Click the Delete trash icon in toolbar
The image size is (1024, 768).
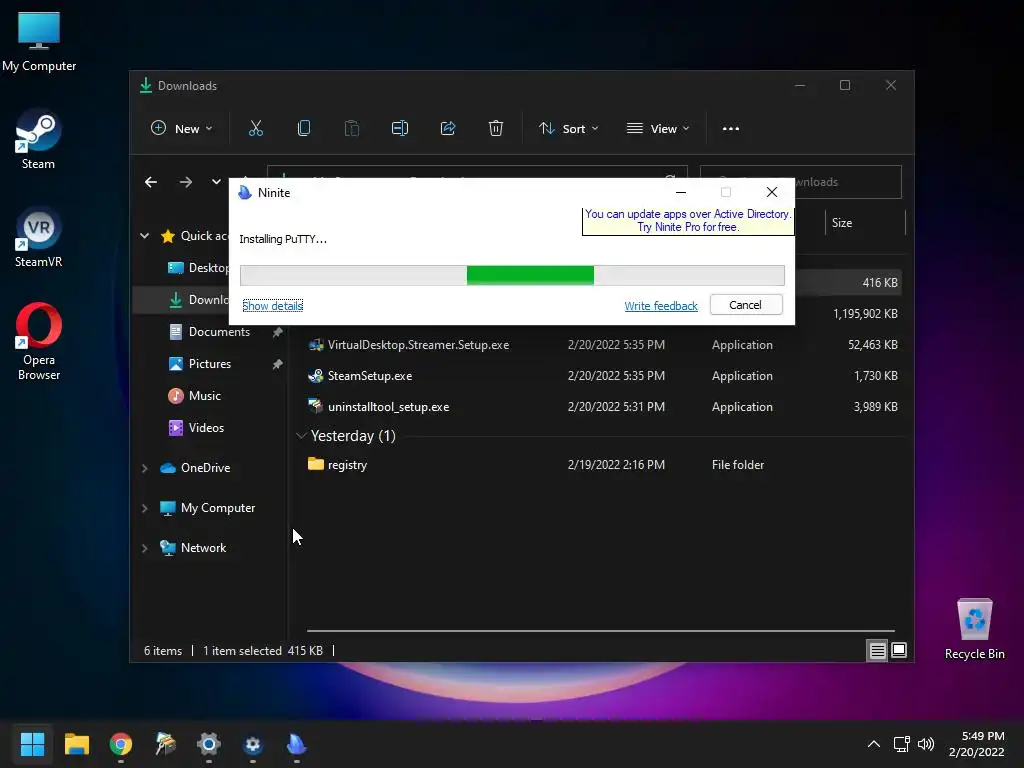(x=496, y=129)
